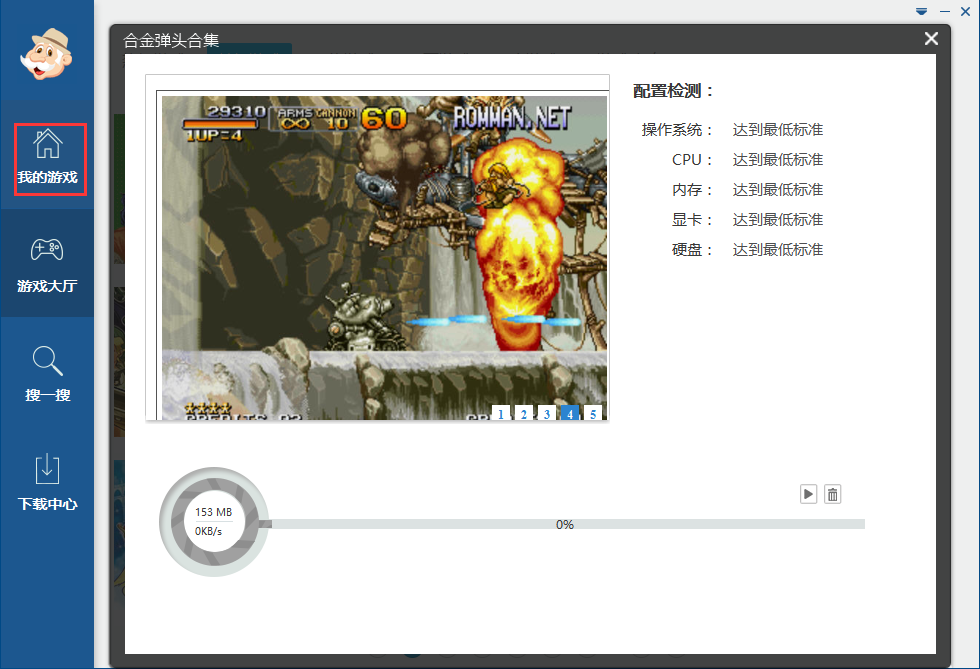Open the Search (搜一搜) magnifier page
The image size is (980, 669).
[x=47, y=373]
